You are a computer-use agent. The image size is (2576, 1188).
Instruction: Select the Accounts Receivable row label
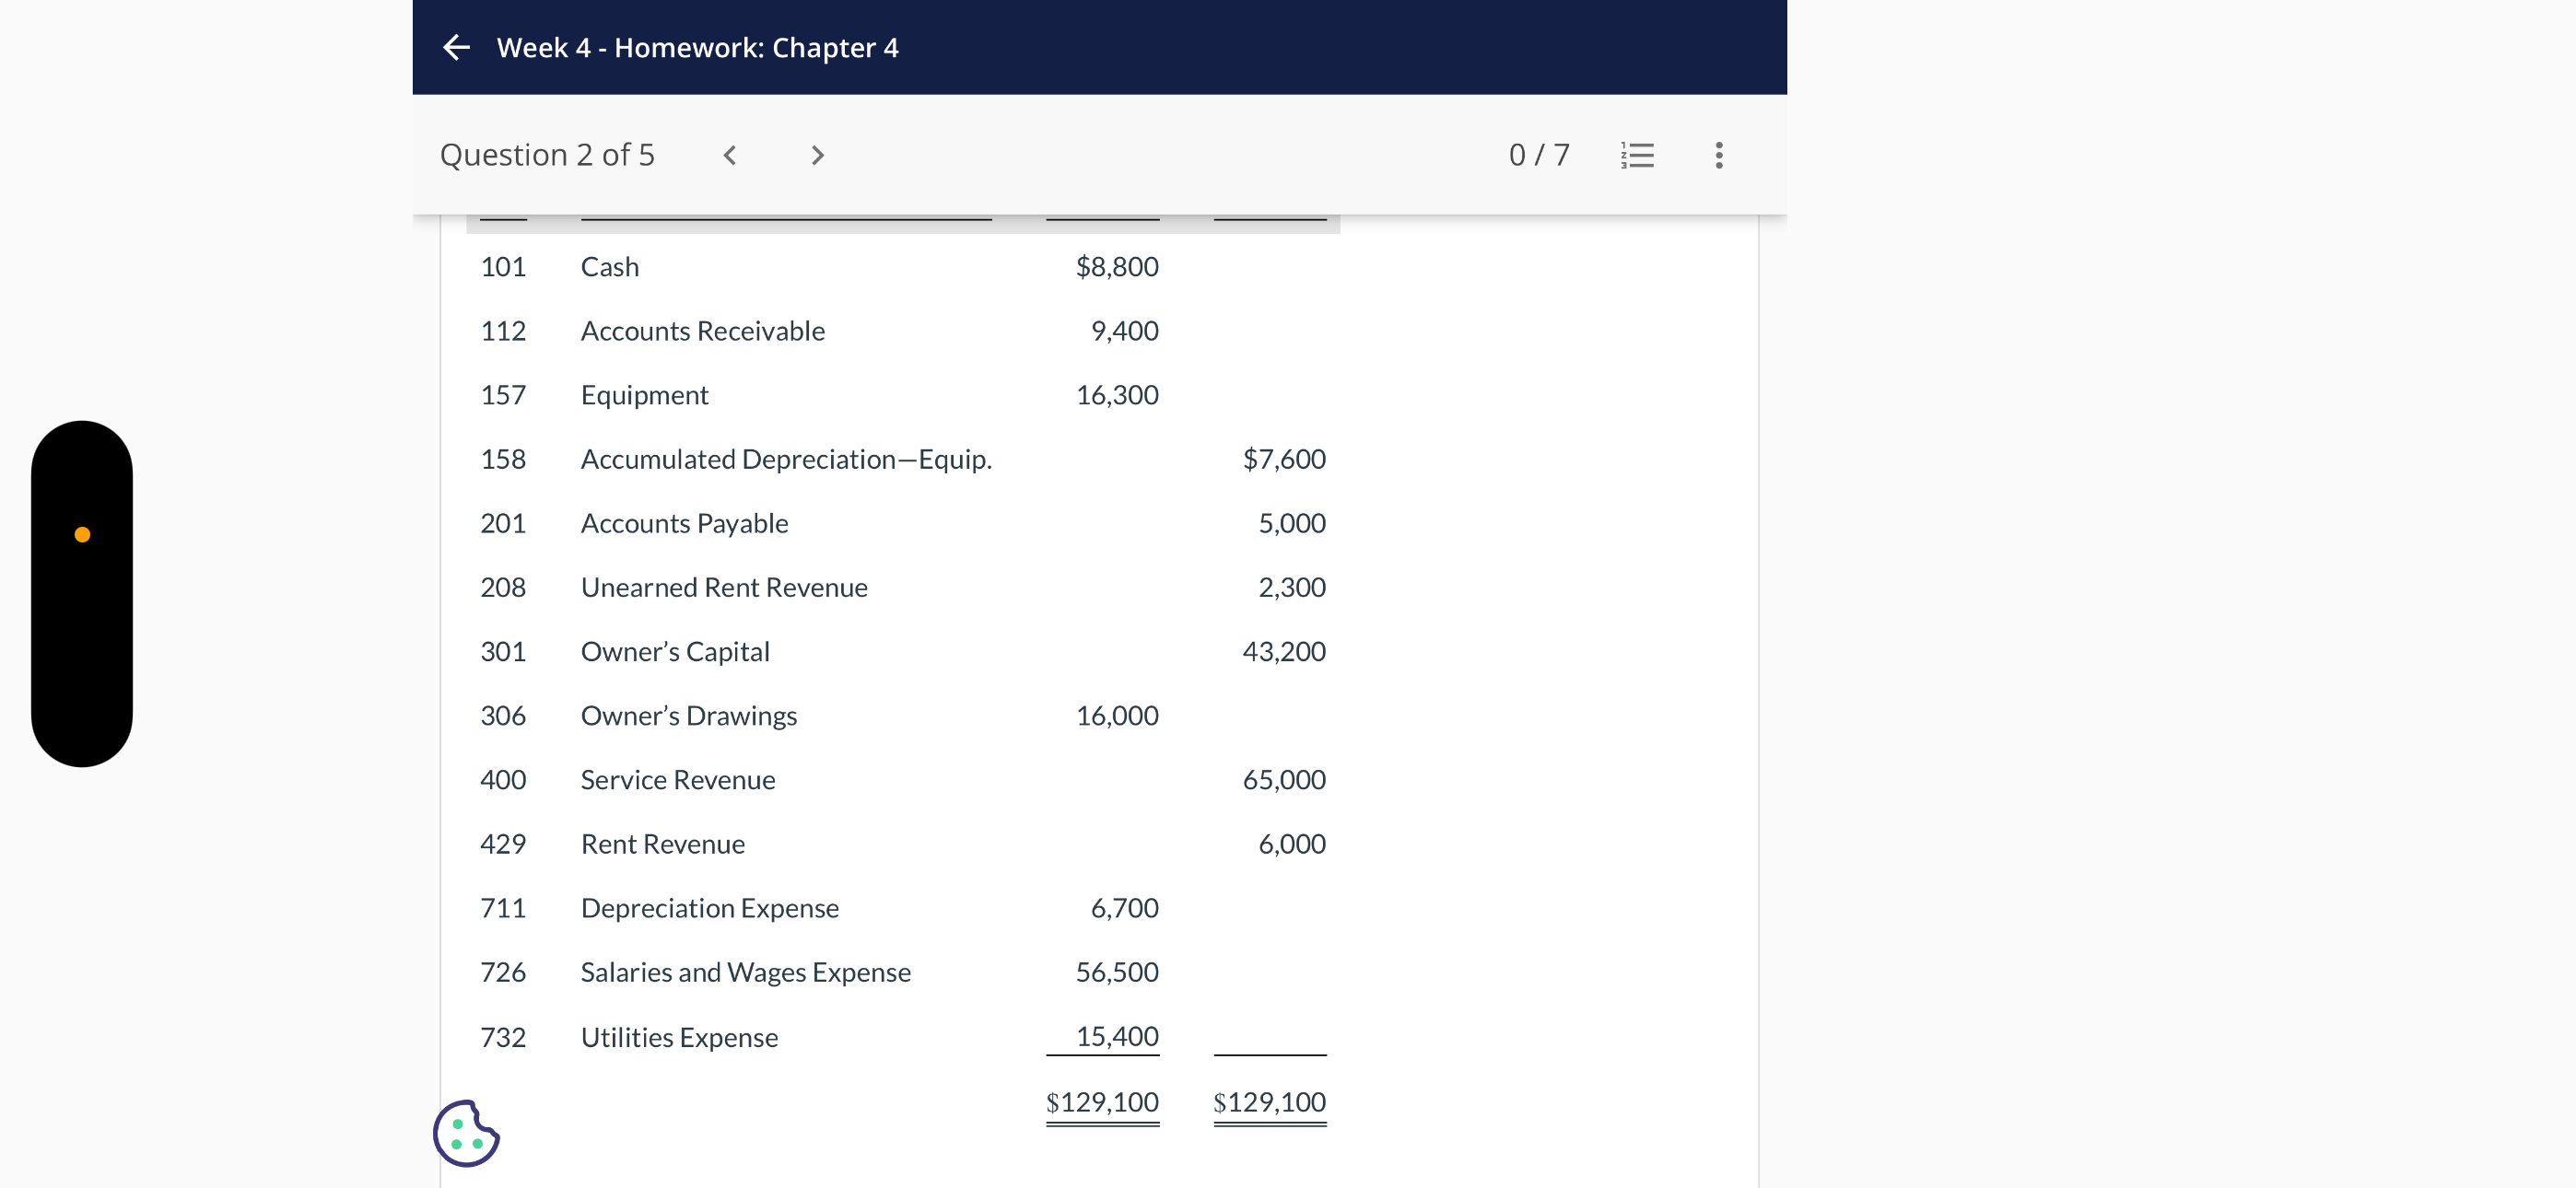coord(702,331)
